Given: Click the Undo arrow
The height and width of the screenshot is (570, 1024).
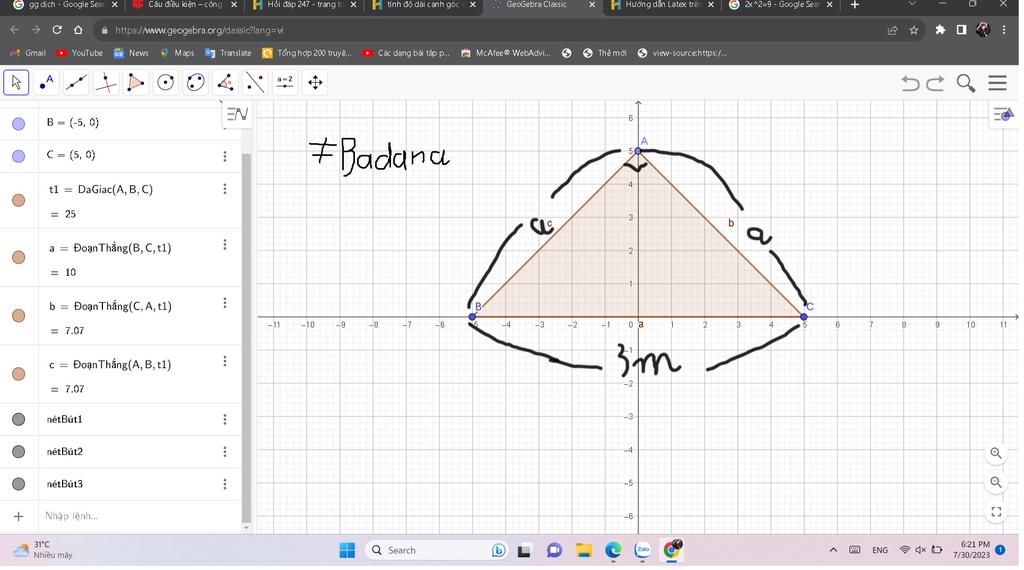Looking at the screenshot, I should point(910,83).
